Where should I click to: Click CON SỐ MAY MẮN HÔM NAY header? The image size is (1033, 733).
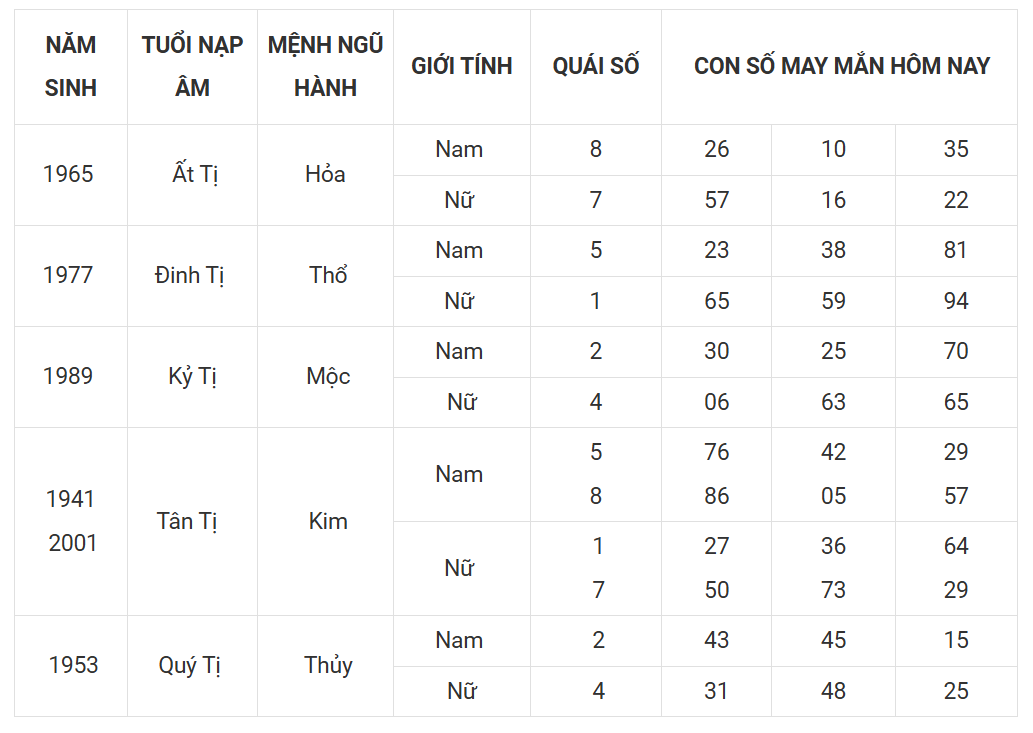tap(839, 67)
